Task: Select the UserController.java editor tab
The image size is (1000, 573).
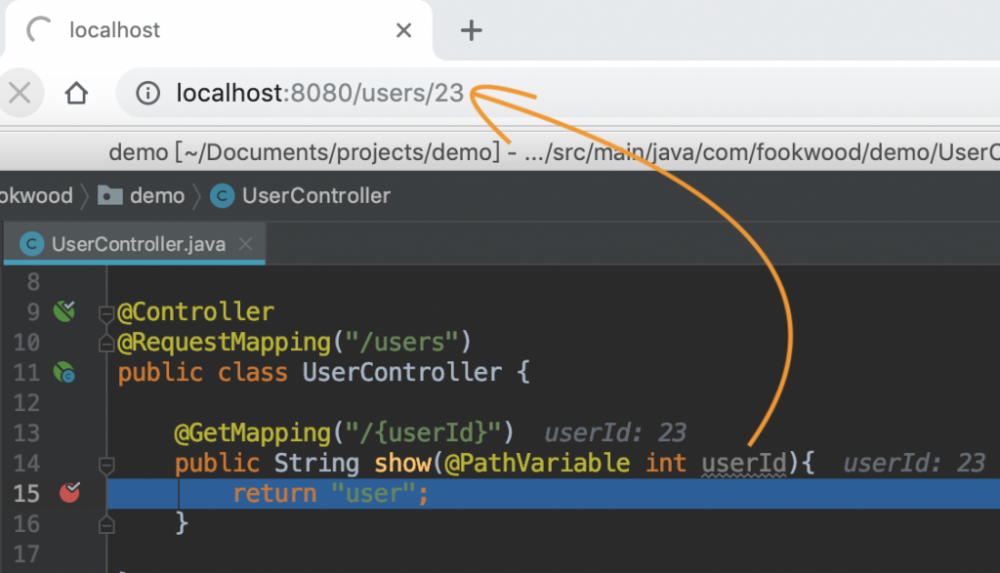Action: [x=138, y=244]
